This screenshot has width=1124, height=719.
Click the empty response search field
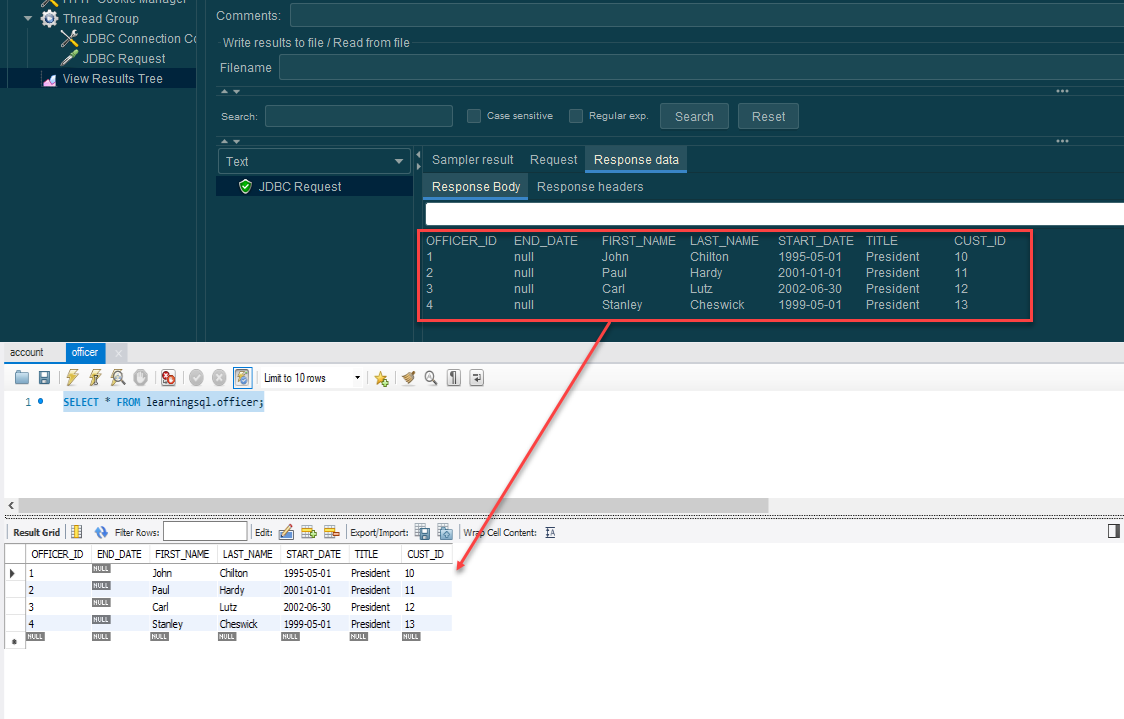(x=774, y=214)
